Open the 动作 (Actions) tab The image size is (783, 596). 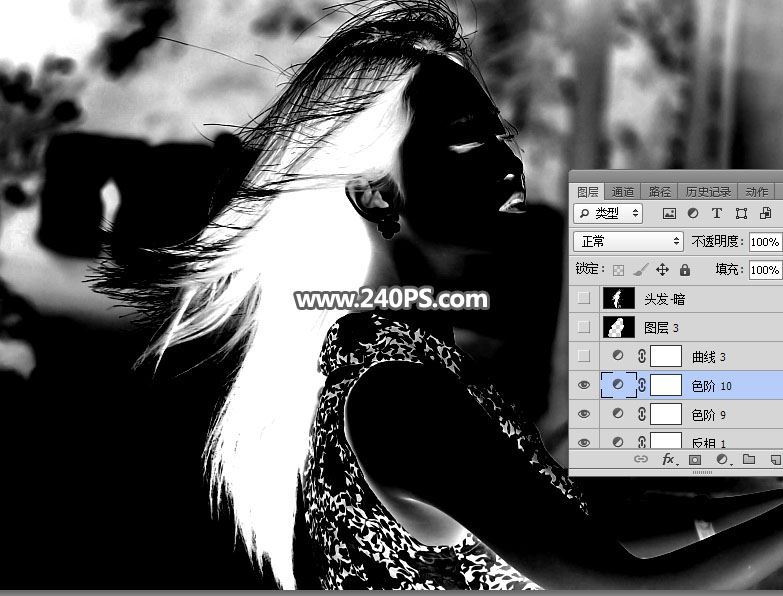[756, 192]
